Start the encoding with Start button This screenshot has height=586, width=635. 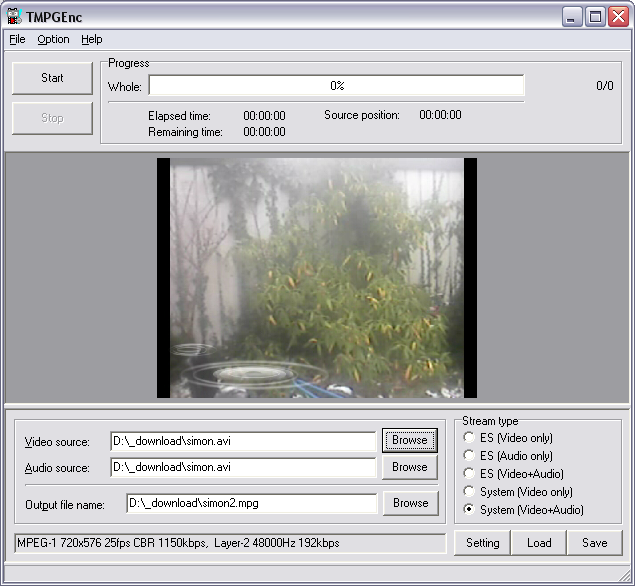52,78
